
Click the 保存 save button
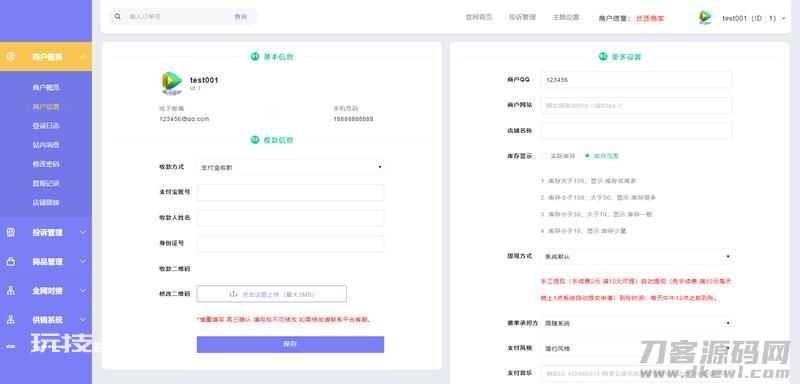[x=290, y=344]
